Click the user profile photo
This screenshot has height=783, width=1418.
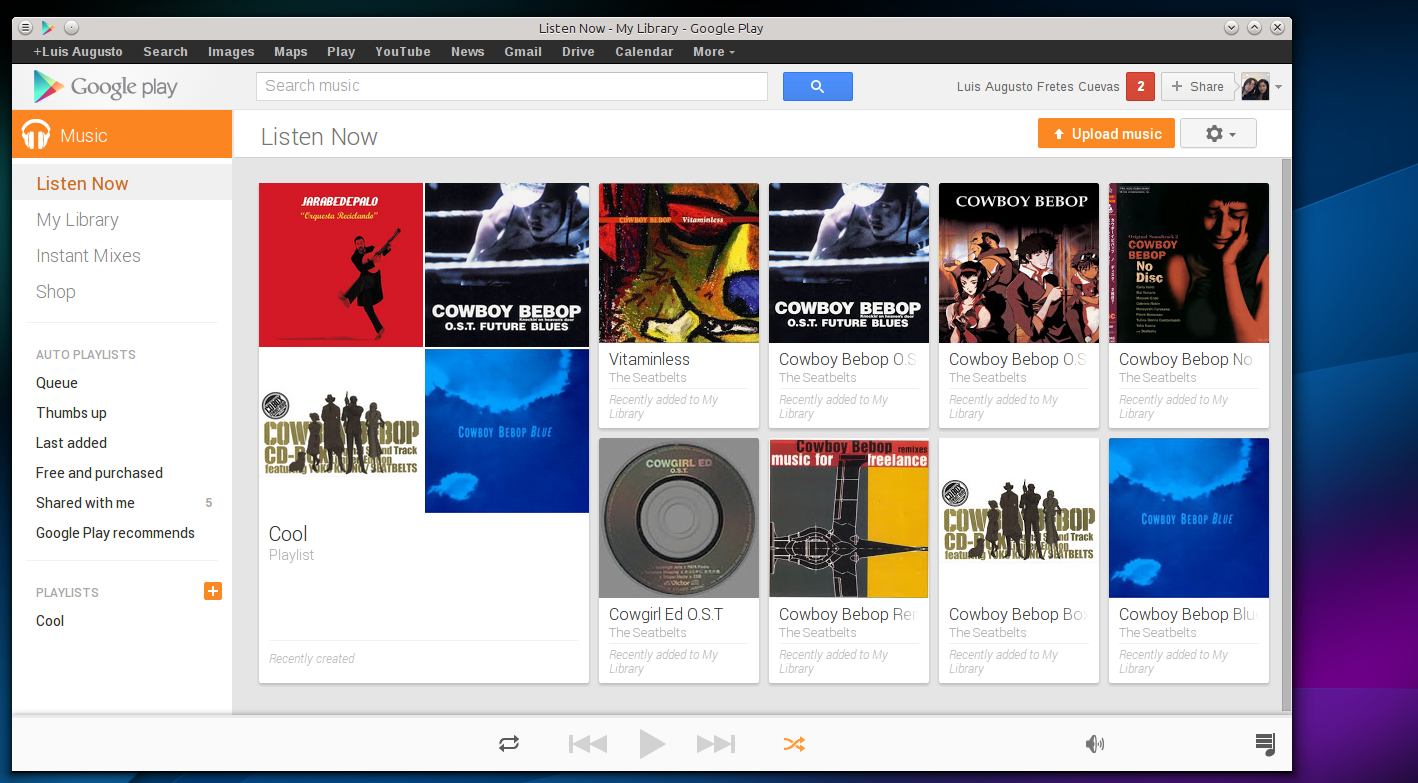1255,87
